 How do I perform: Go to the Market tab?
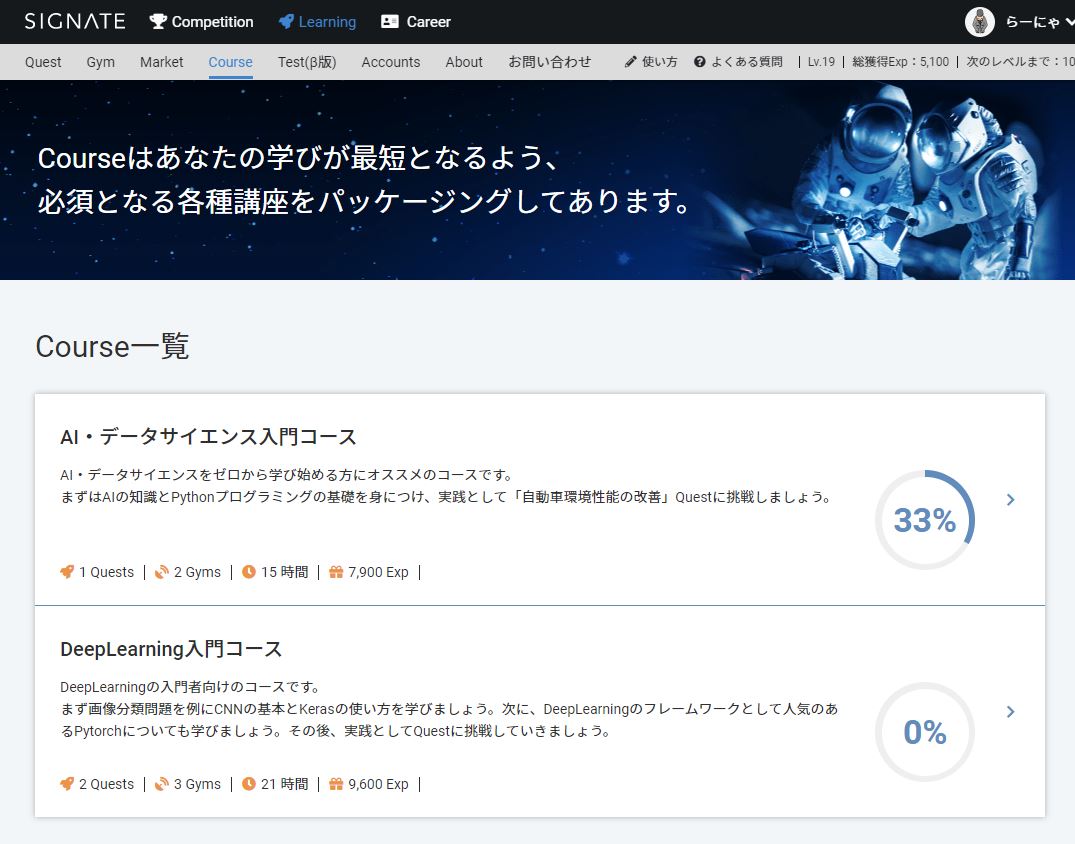161,62
